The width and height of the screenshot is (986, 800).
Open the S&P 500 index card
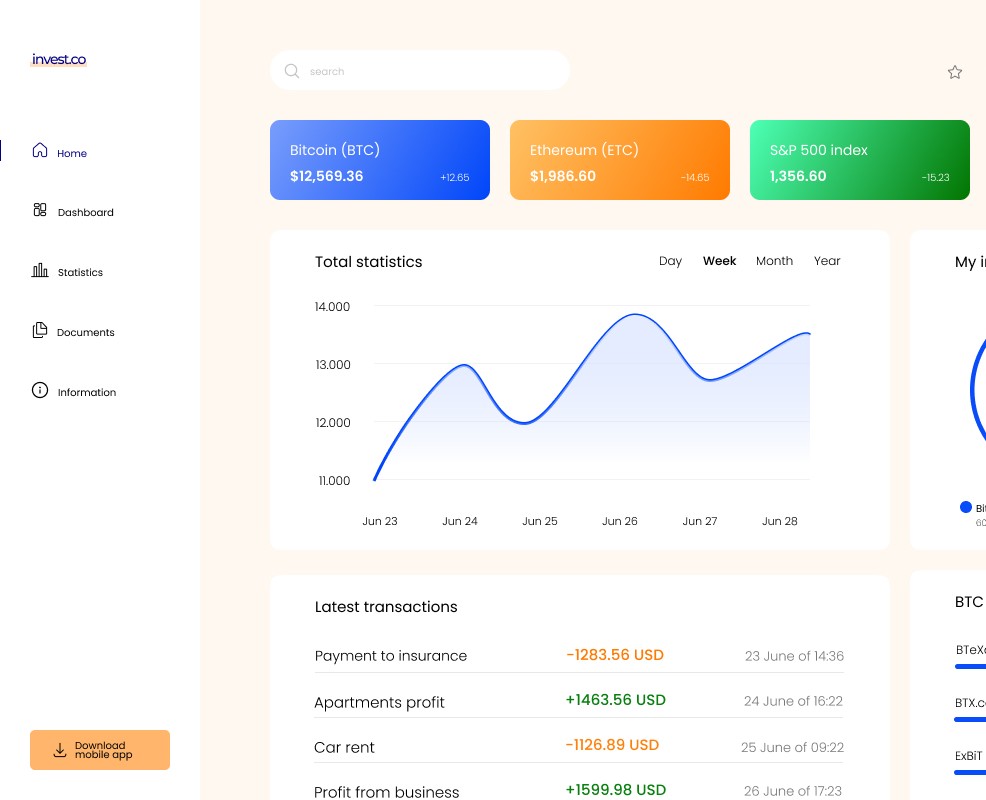pos(860,160)
